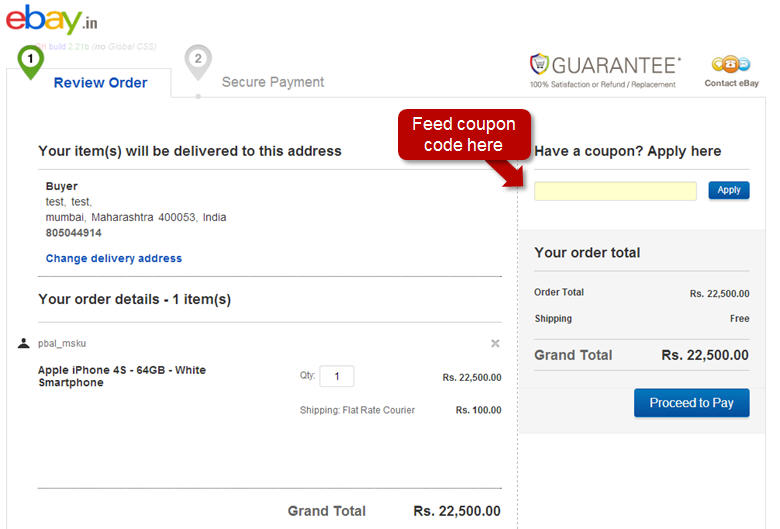Click the GUARANTEE satisfaction text banner
Viewport: 780px width, 529px height.
point(616,66)
